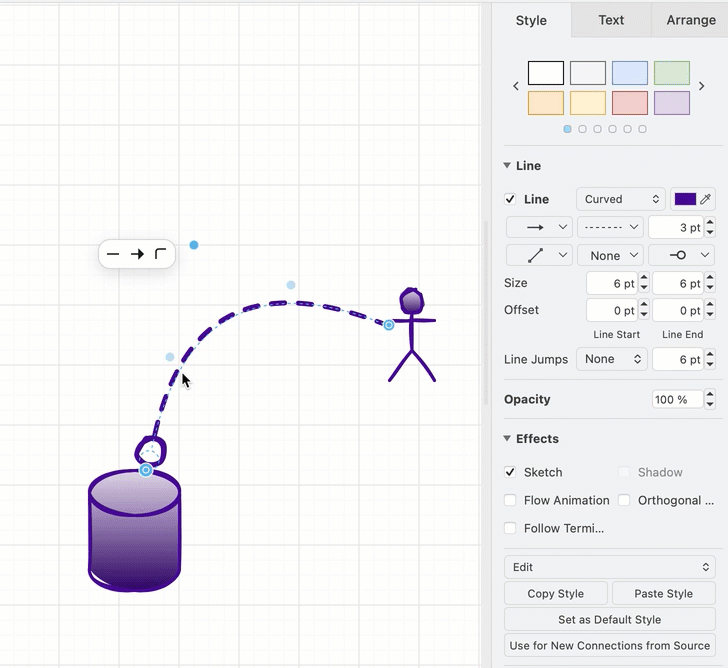This screenshot has height=668, width=728.
Task: Apply the light blue style swatch
Action: click(630, 73)
